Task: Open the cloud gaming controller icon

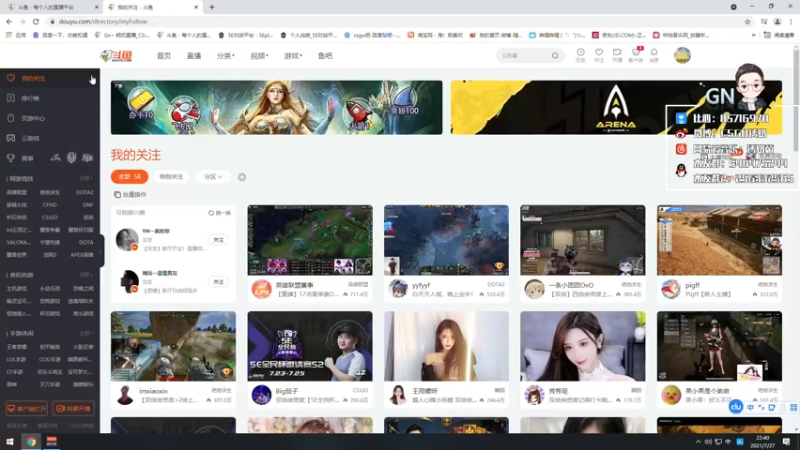Action: click(11, 138)
